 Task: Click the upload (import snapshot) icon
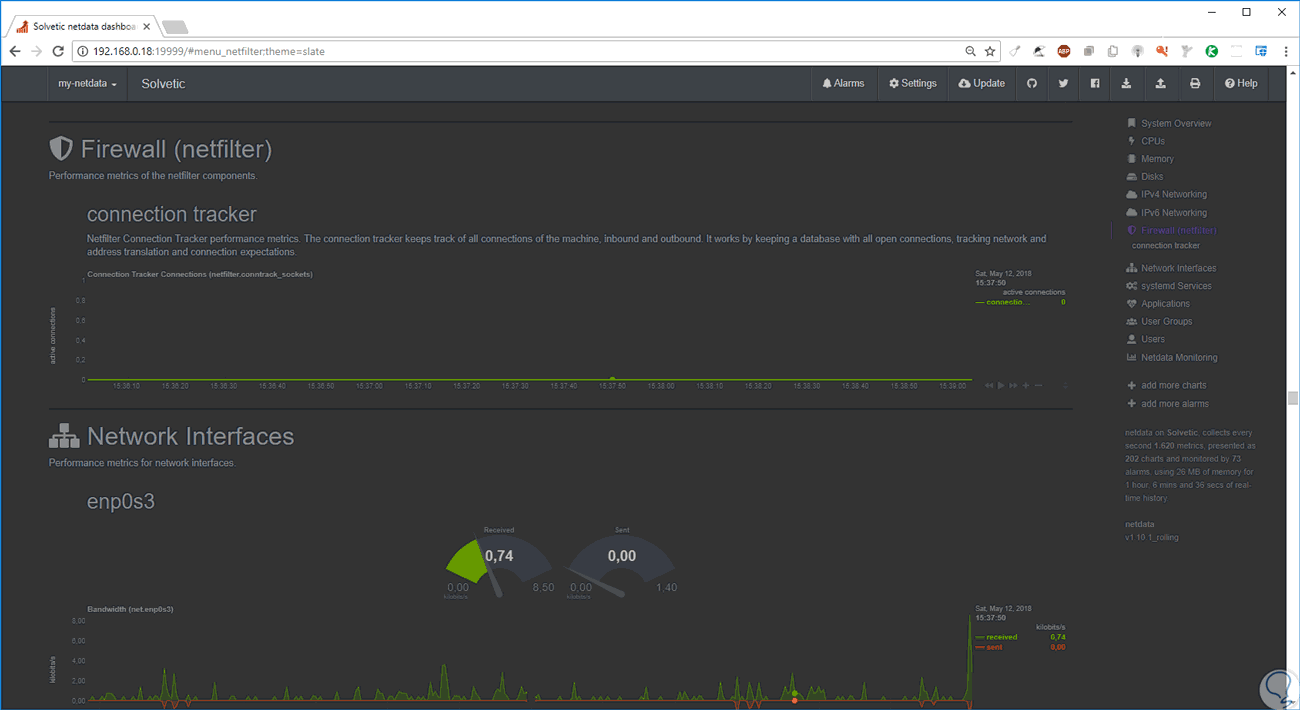tap(1160, 84)
